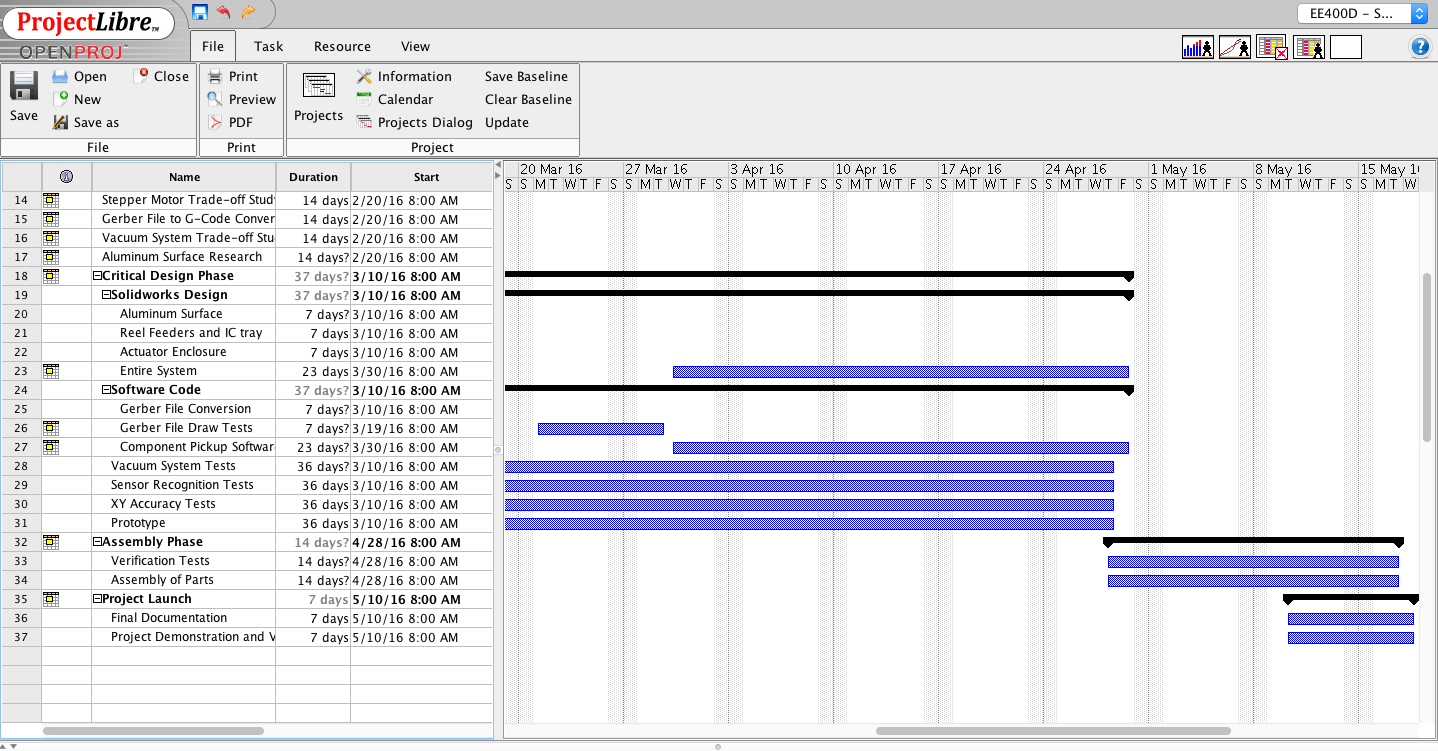Click the constraint indicator icon on row 14
The image size is (1438, 751).
coord(50,200)
